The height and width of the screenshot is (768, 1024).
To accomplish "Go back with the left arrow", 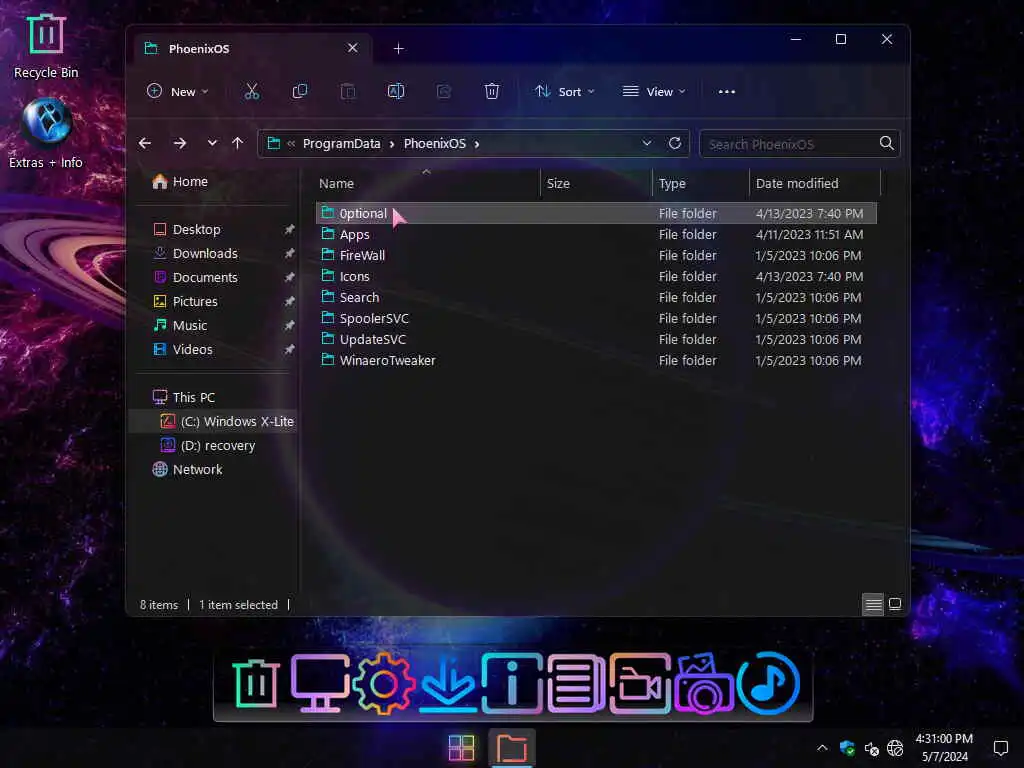I will click(x=145, y=143).
